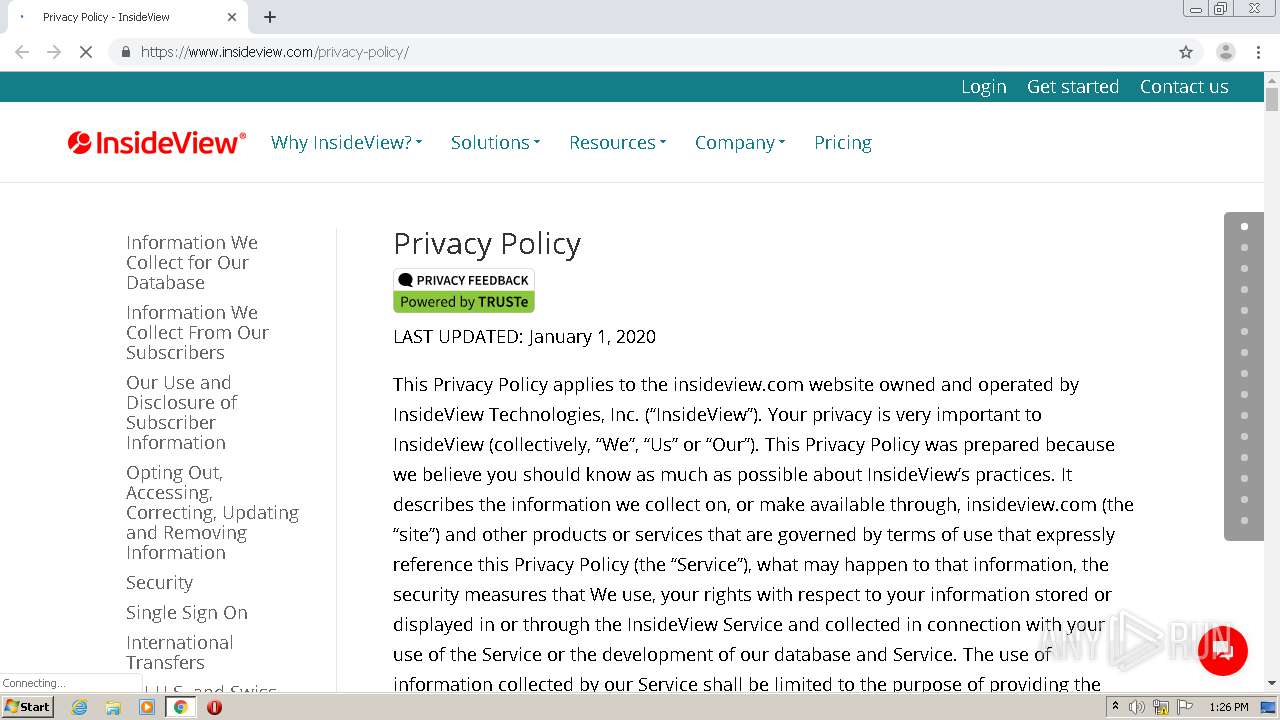1280x720 pixels.
Task: Bookmark this page with star icon
Action: (1186, 52)
